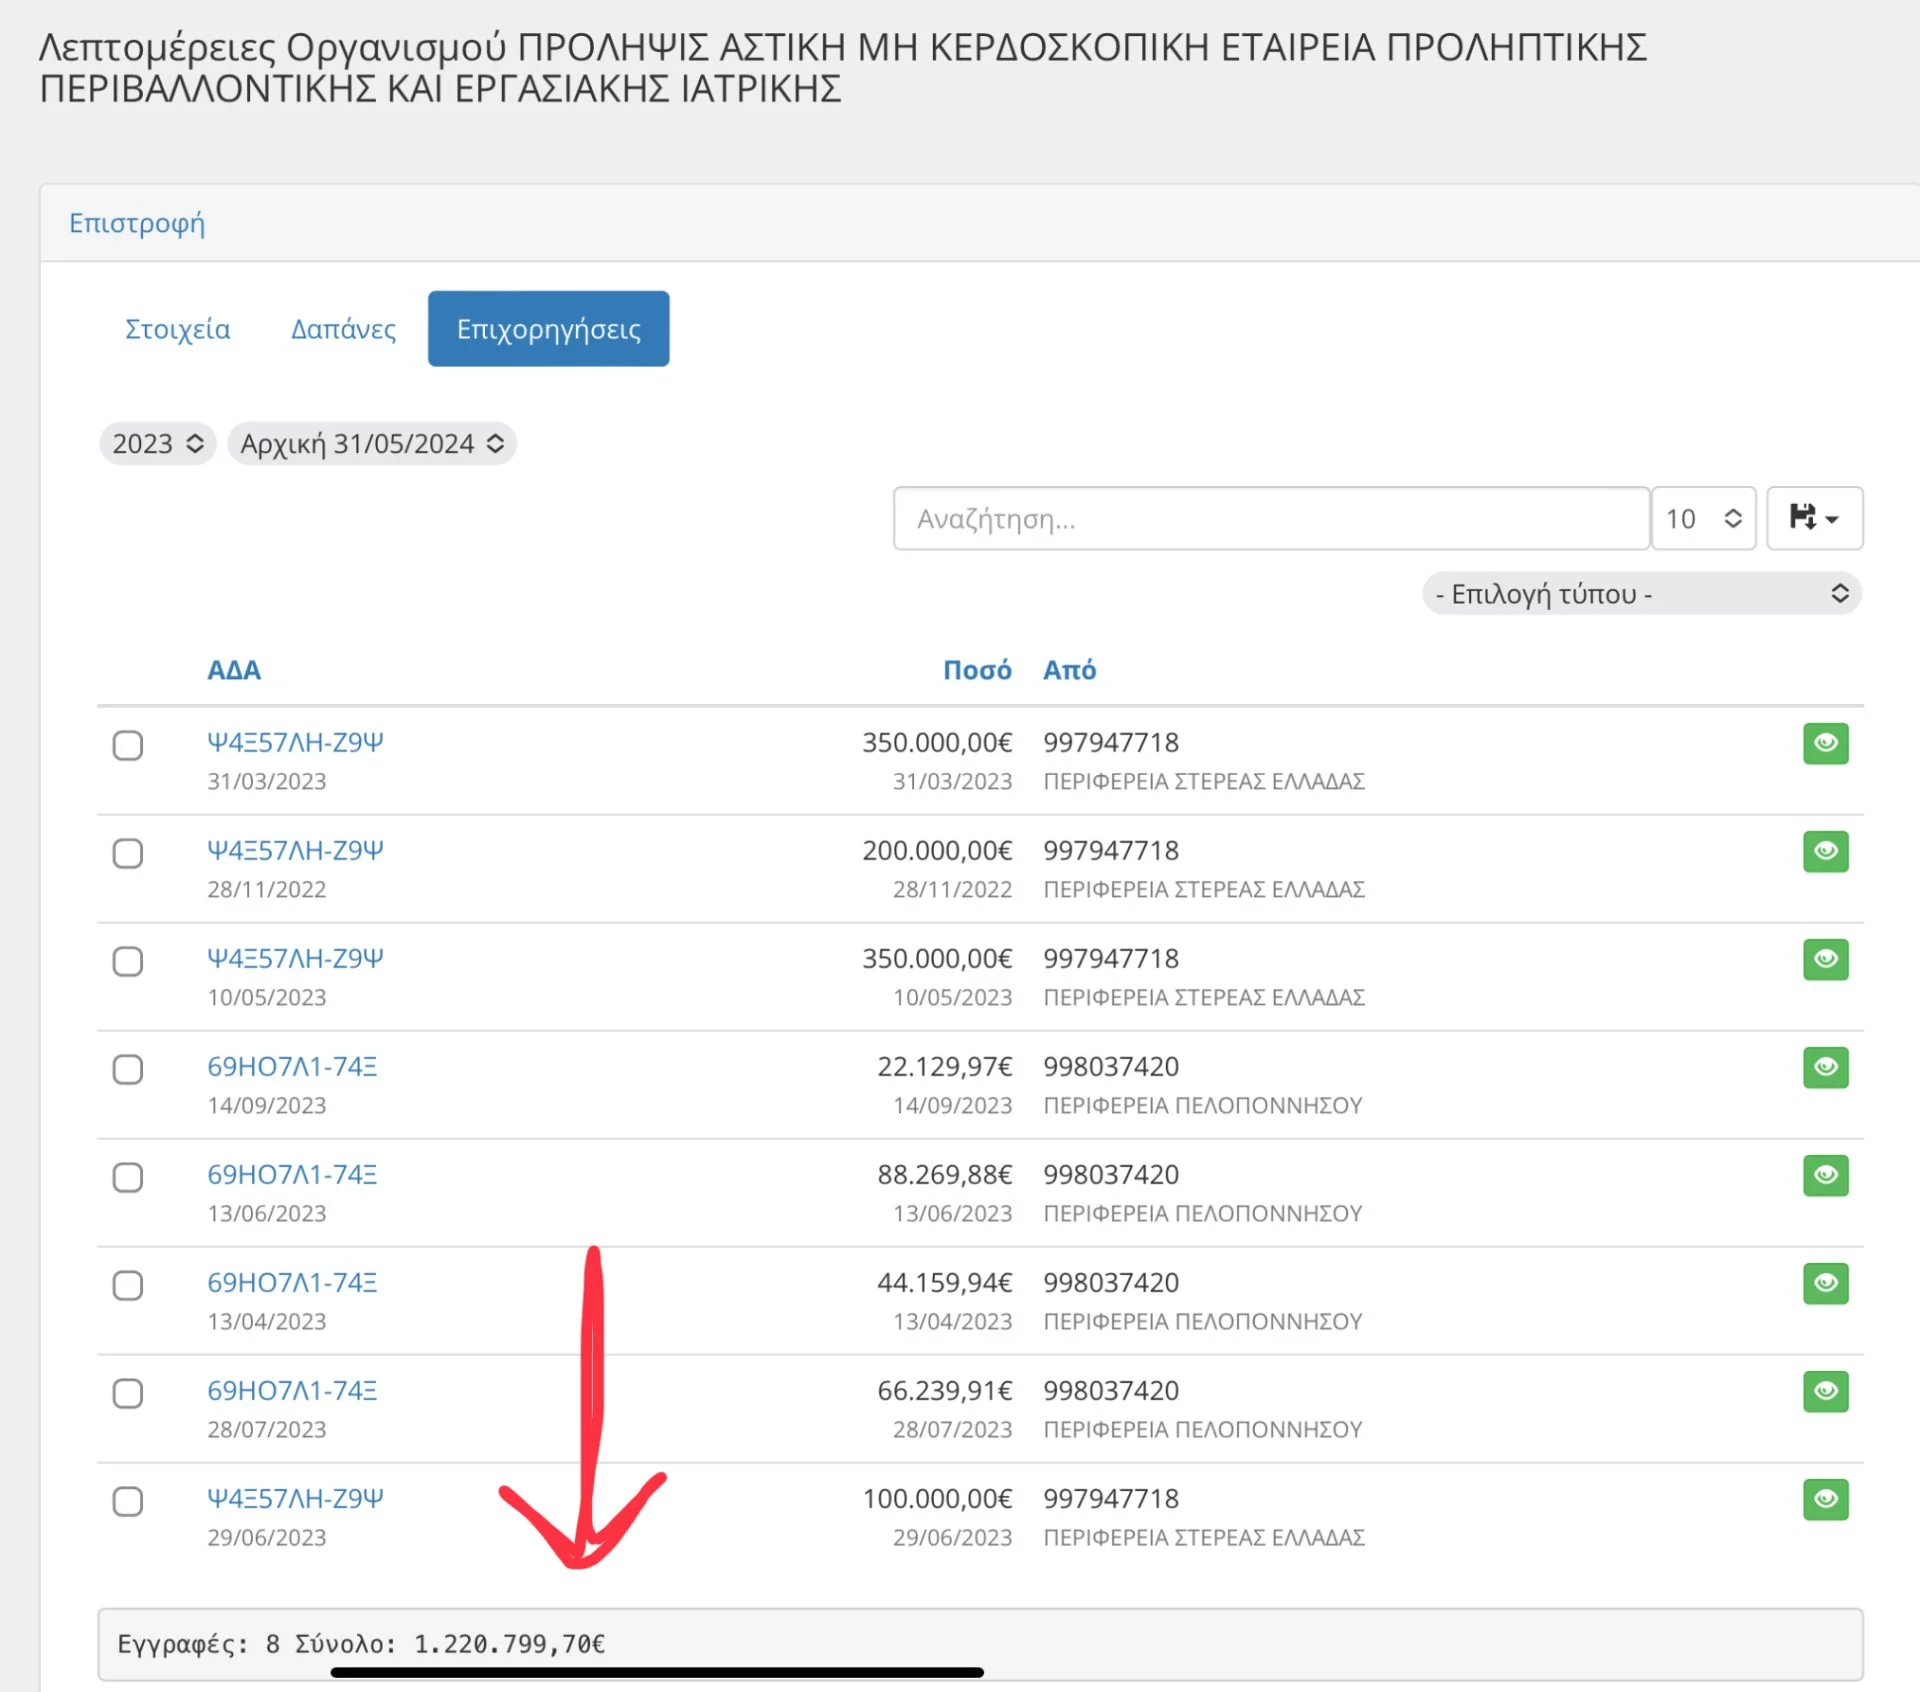The height and width of the screenshot is (1692, 1920).
Task: Check the box for the 31/03/2023 row
Action: pos(128,745)
